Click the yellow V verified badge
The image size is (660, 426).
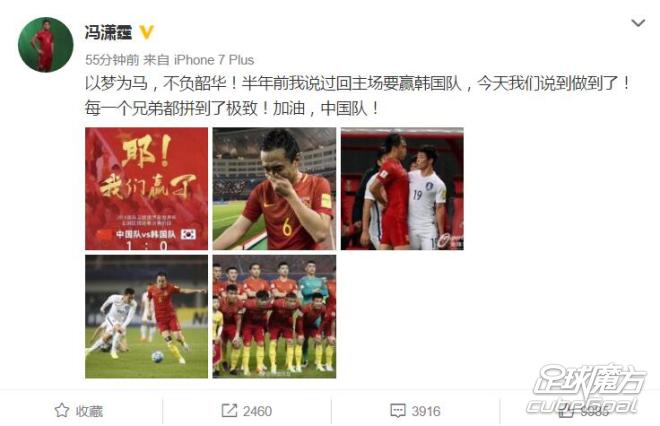146,32
